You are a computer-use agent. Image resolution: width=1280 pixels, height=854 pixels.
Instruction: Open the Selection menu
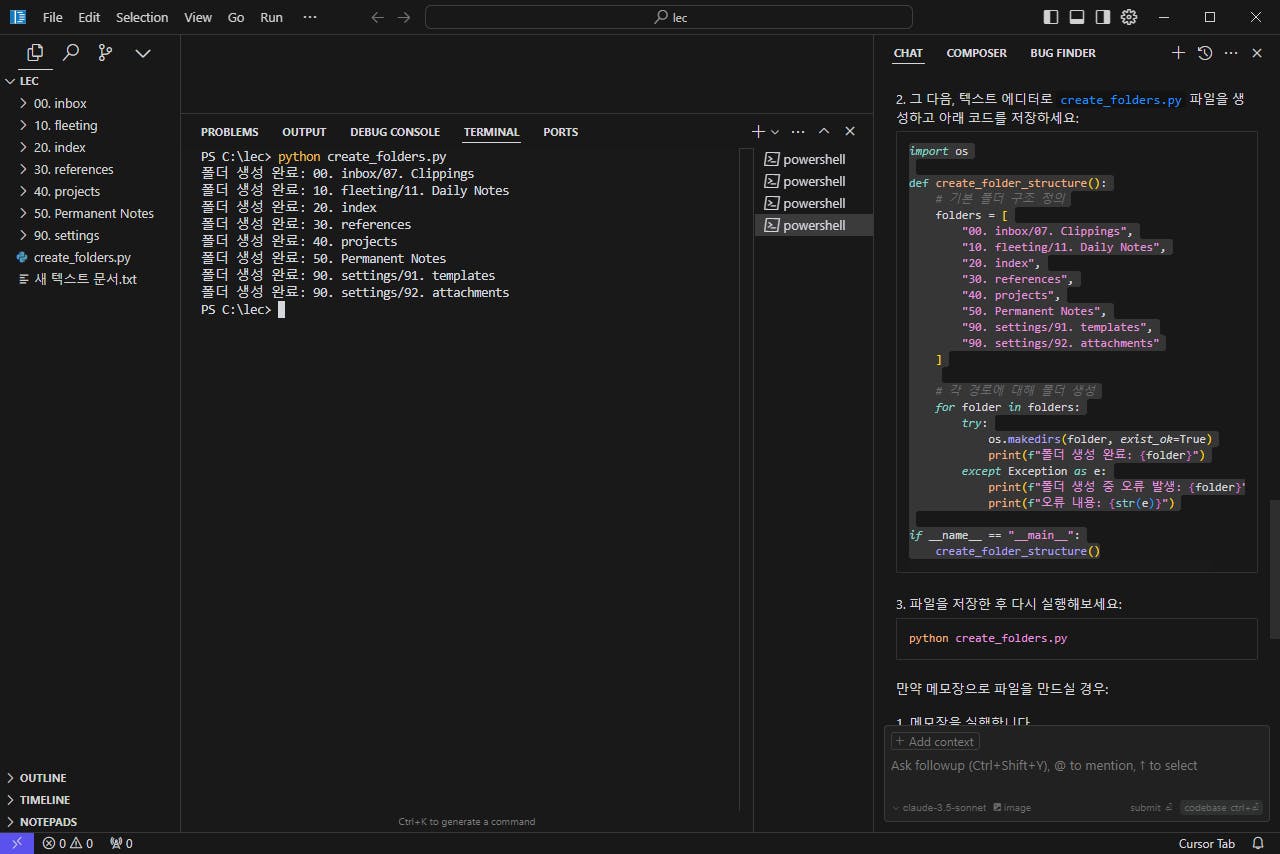(x=142, y=17)
